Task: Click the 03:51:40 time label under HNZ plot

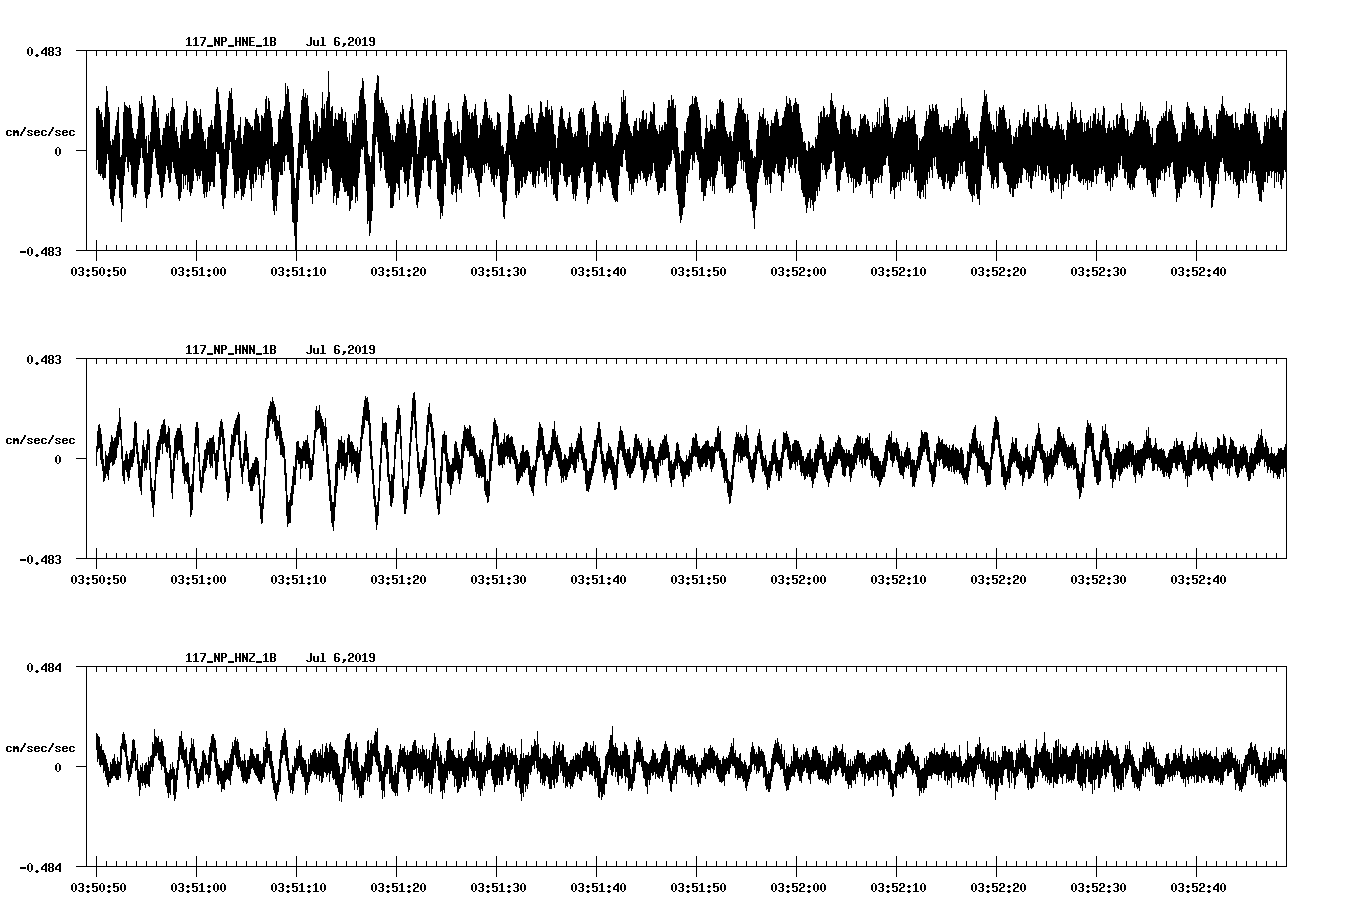Action: [598, 887]
